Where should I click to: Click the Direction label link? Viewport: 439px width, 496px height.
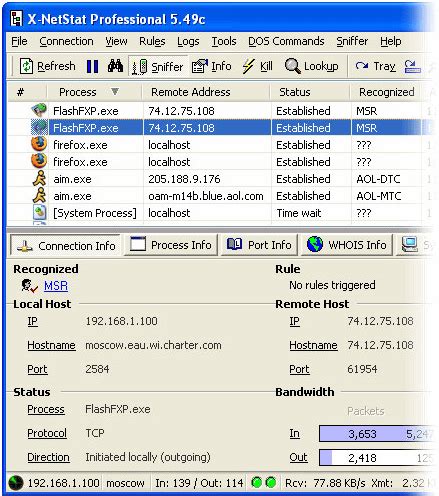tap(49, 457)
